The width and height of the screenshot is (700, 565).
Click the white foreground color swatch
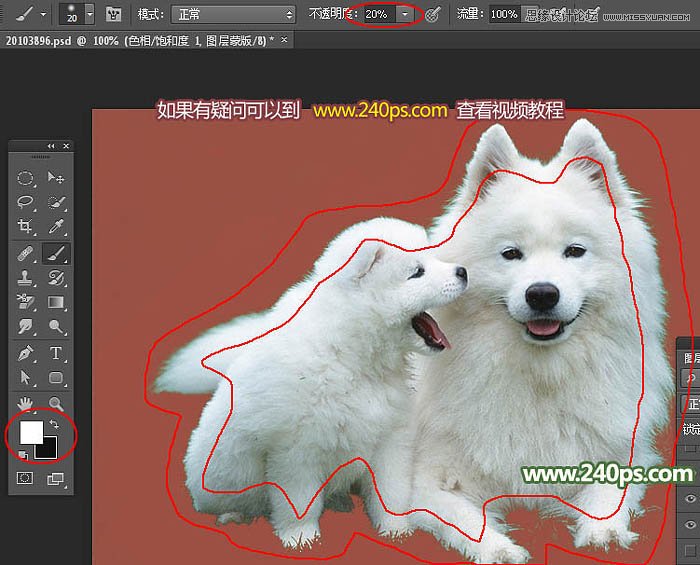(30, 431)
